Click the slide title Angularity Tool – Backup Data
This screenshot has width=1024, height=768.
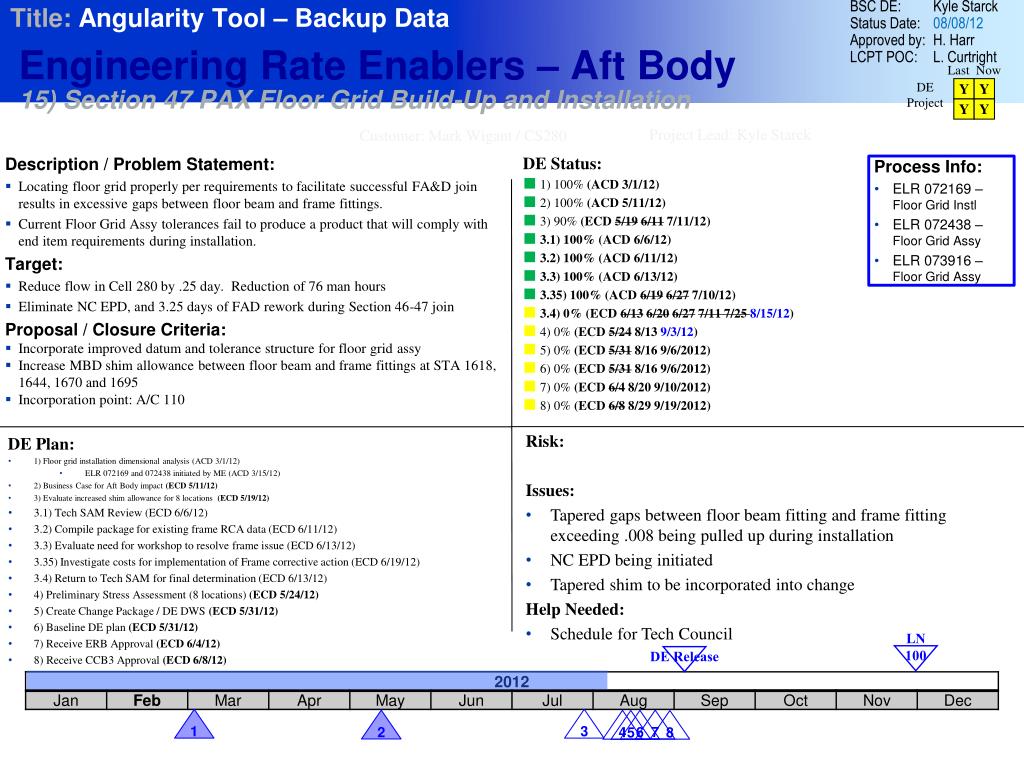point(264,18)
